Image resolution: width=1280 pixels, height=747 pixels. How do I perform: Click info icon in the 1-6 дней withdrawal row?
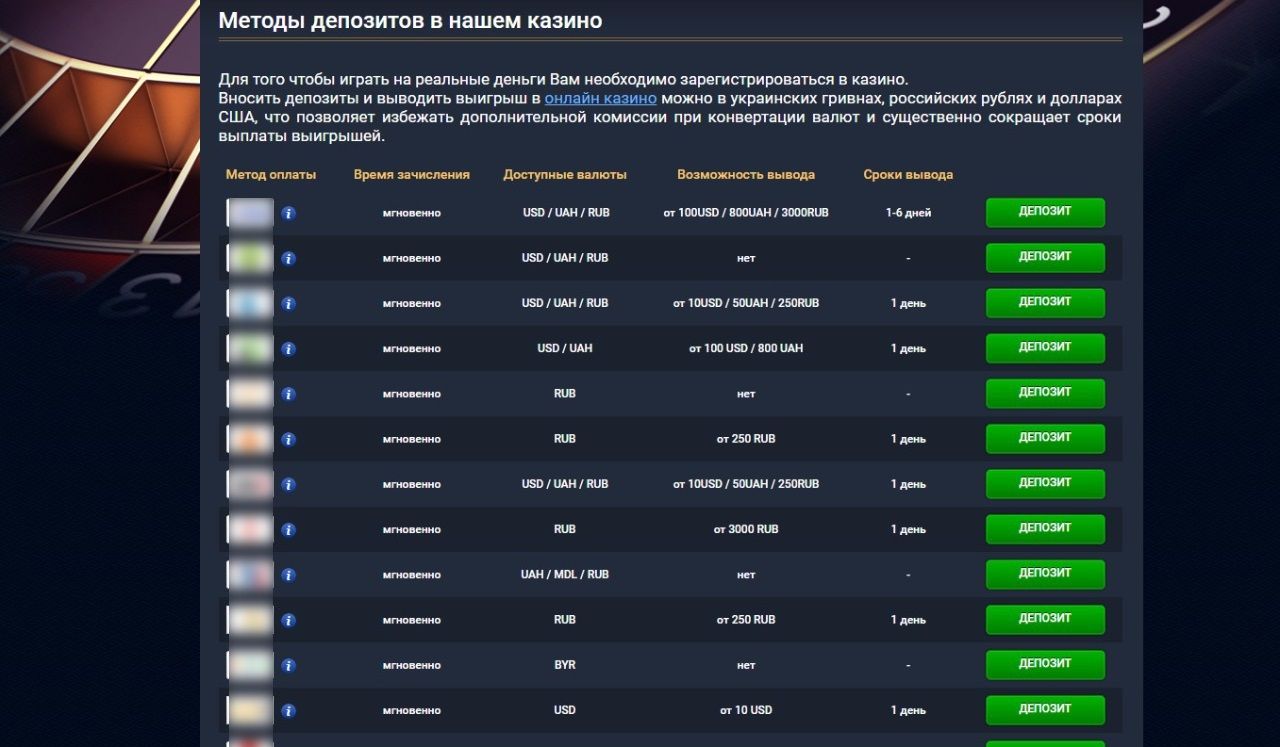(288, 213)
